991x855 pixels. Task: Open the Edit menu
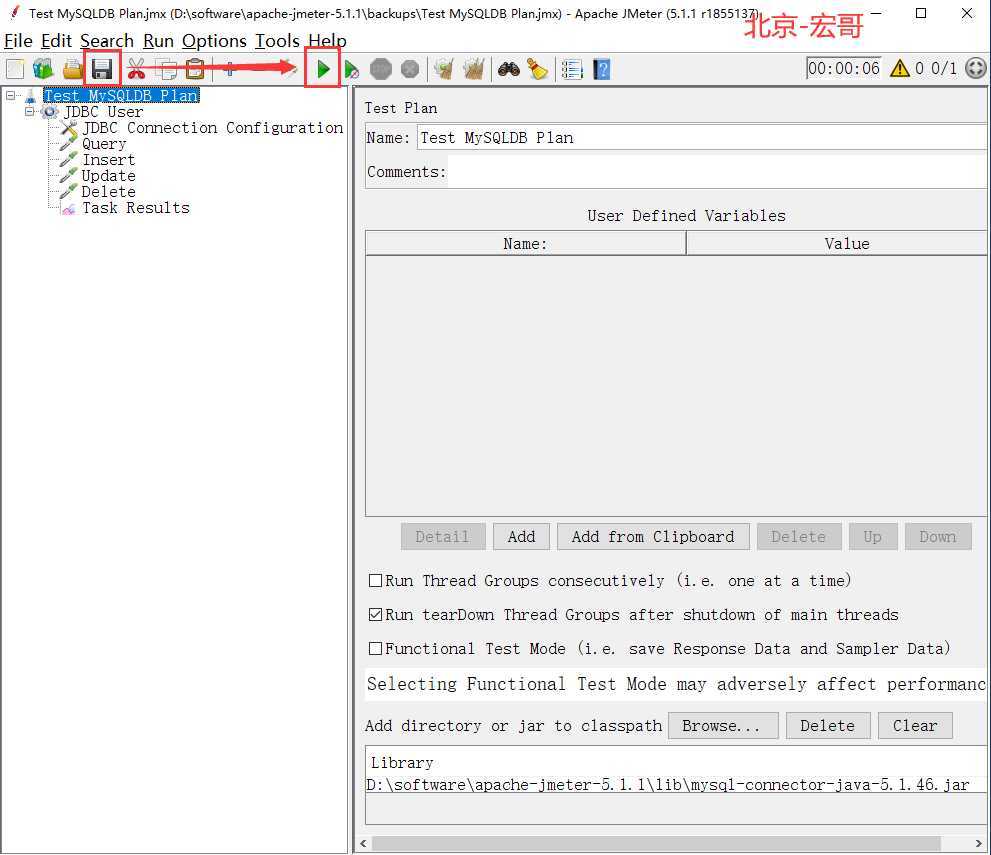[56, 41]
